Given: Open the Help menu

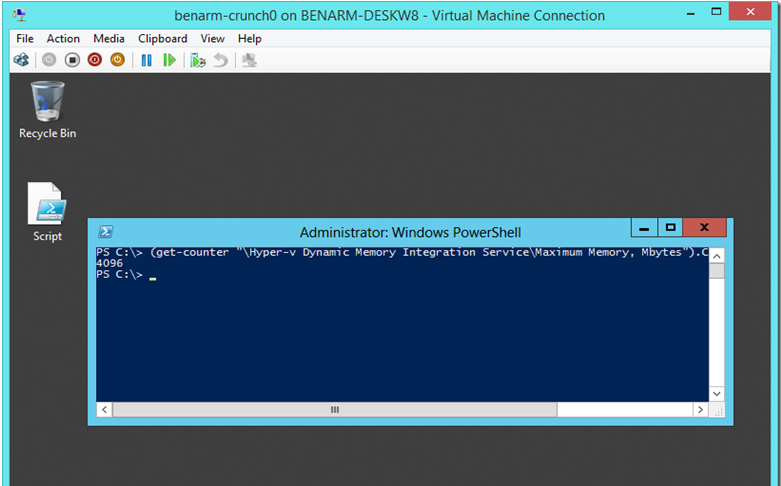Looking at the screenshot, I should pos(250,38).
